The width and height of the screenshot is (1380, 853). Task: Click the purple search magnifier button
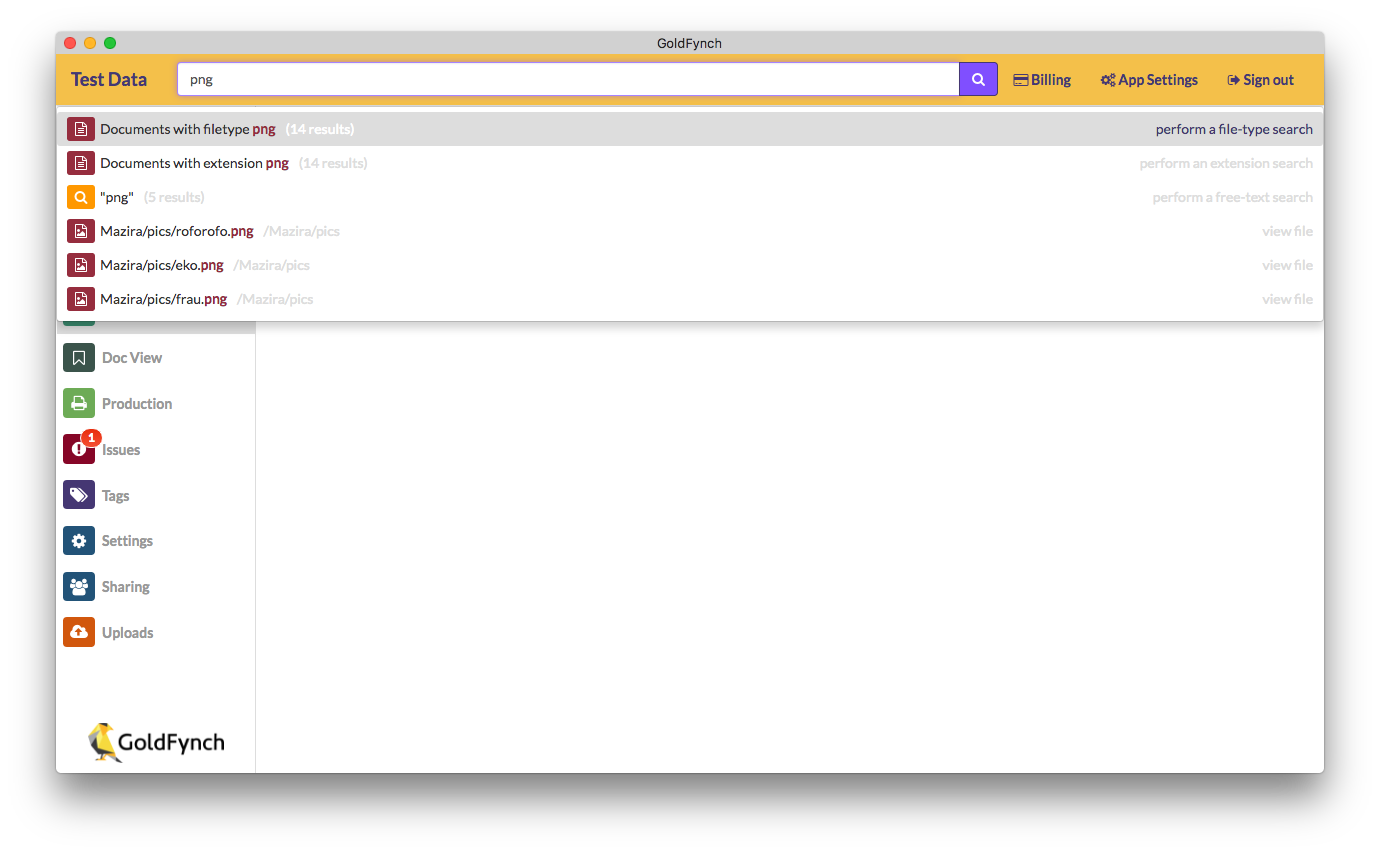(x=977, y=78)
